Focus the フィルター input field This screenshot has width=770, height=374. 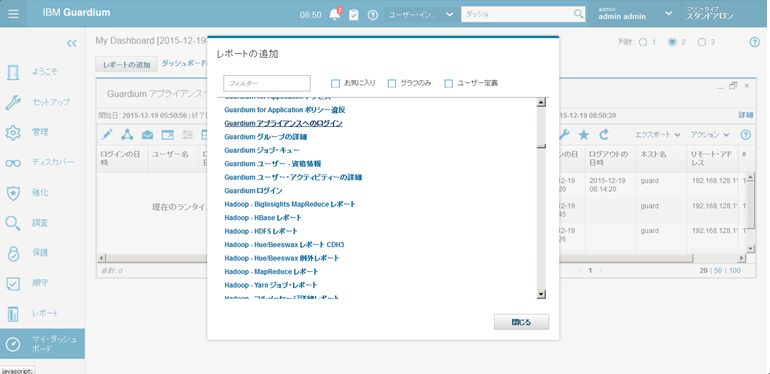[x=267, y=83]
